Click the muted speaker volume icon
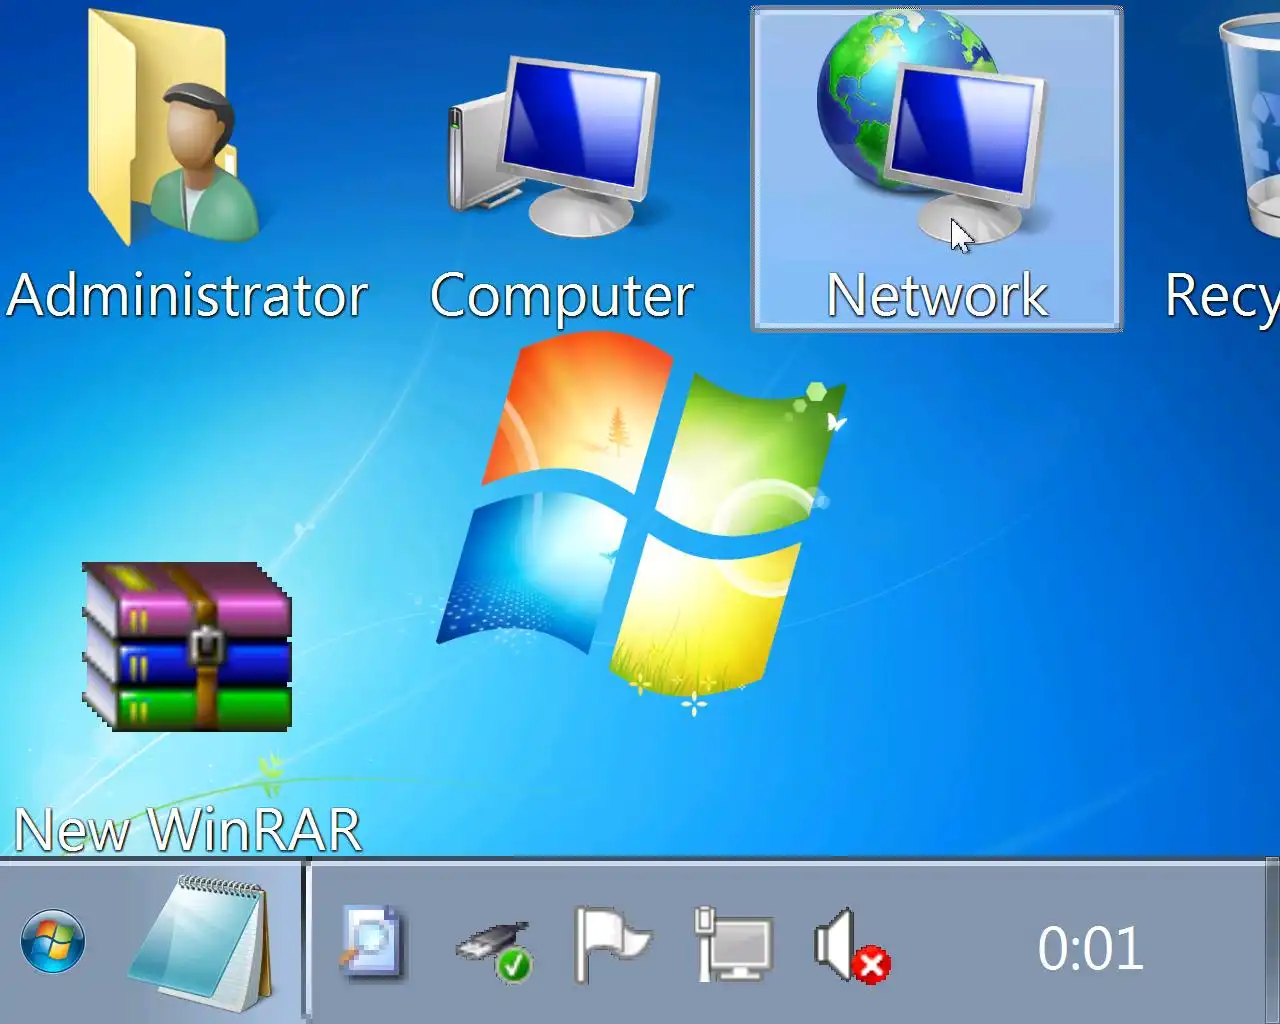Viewport: 1280px width, 1024px height. [x=852, y=946]
